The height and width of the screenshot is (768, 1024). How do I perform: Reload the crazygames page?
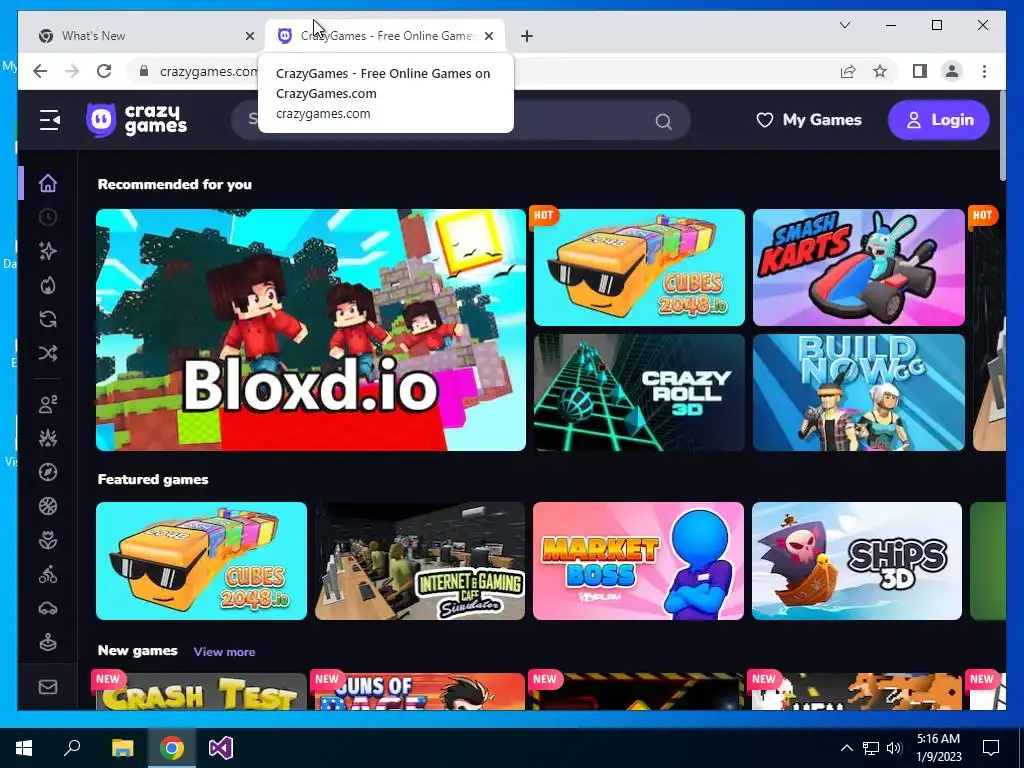[x=104, y=71]
